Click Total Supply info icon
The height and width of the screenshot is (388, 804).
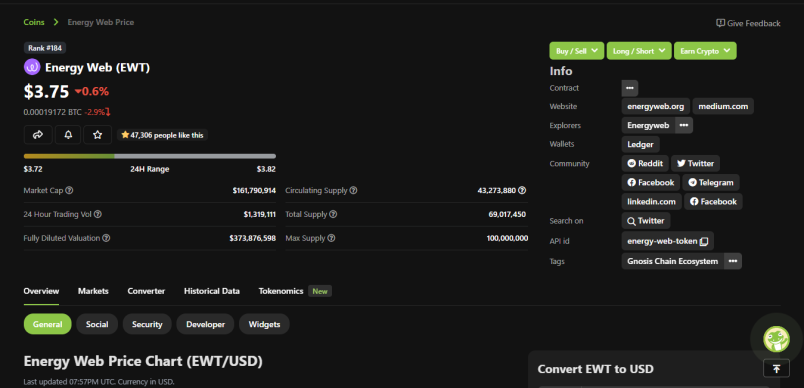tap(333, 214)
